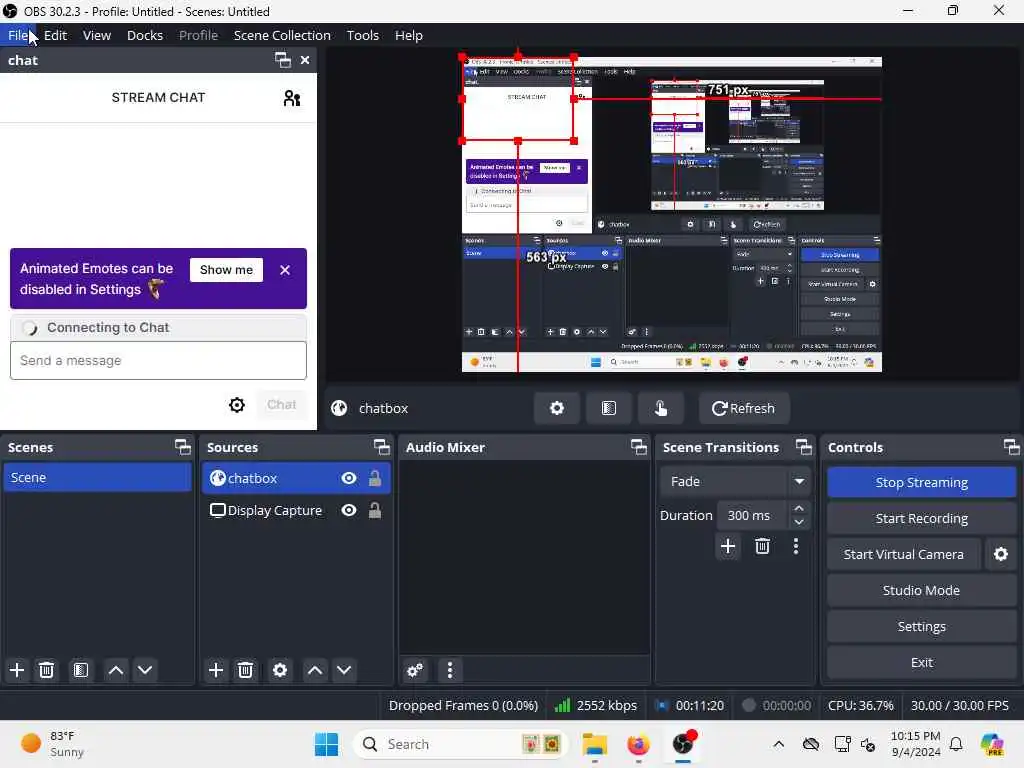Add a new source

(x=216, y=670)
